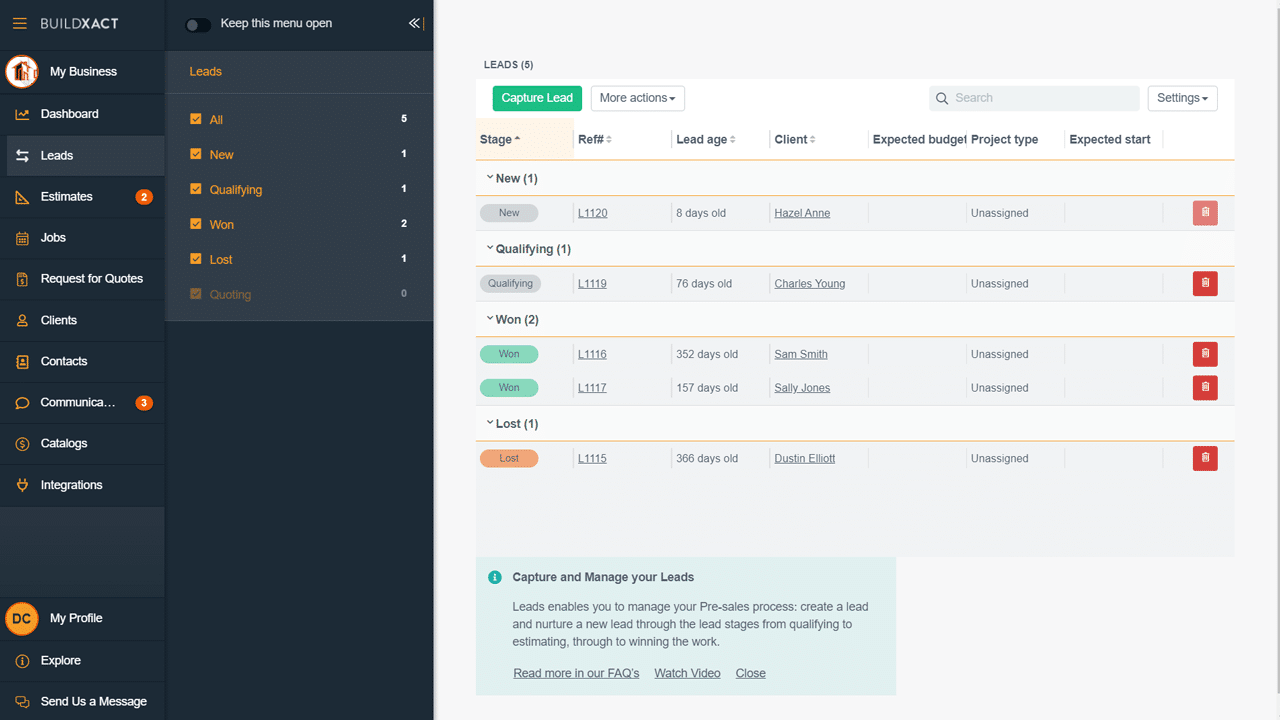Screen dimensions: 1280x720
Task: Click the Capture Lead button
Action: [537, 98]
